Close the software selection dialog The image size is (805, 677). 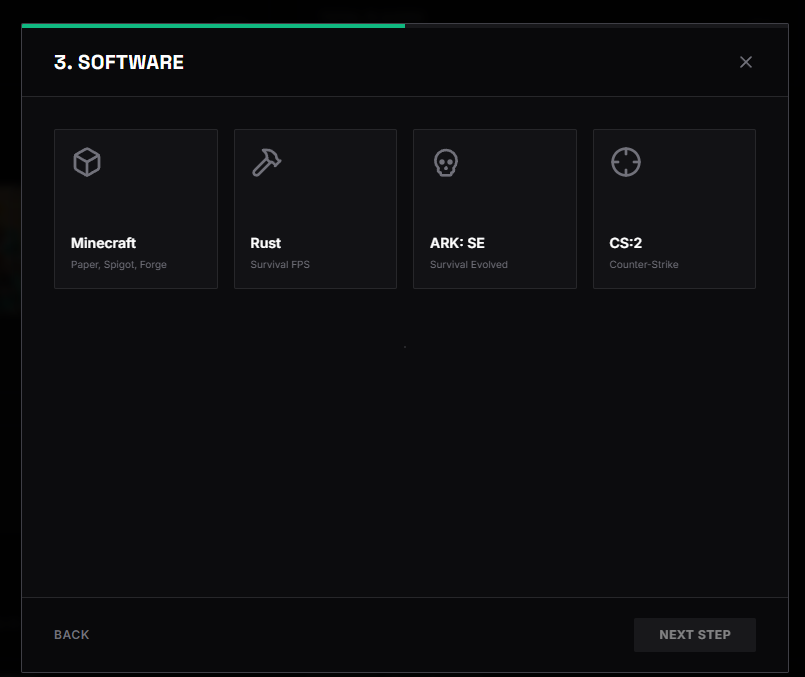[745, 61]
